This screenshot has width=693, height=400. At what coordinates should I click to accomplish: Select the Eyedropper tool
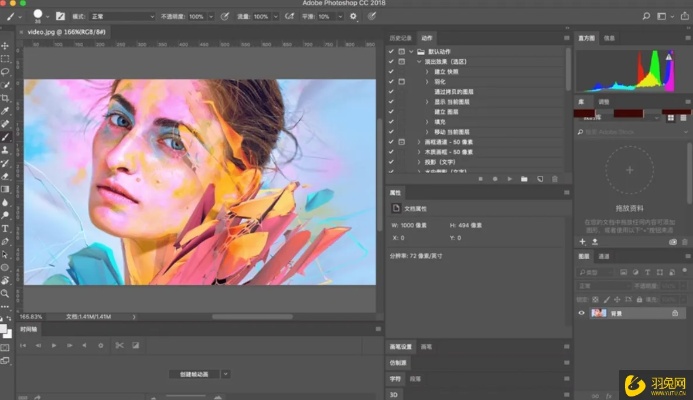tap(5, 111)
